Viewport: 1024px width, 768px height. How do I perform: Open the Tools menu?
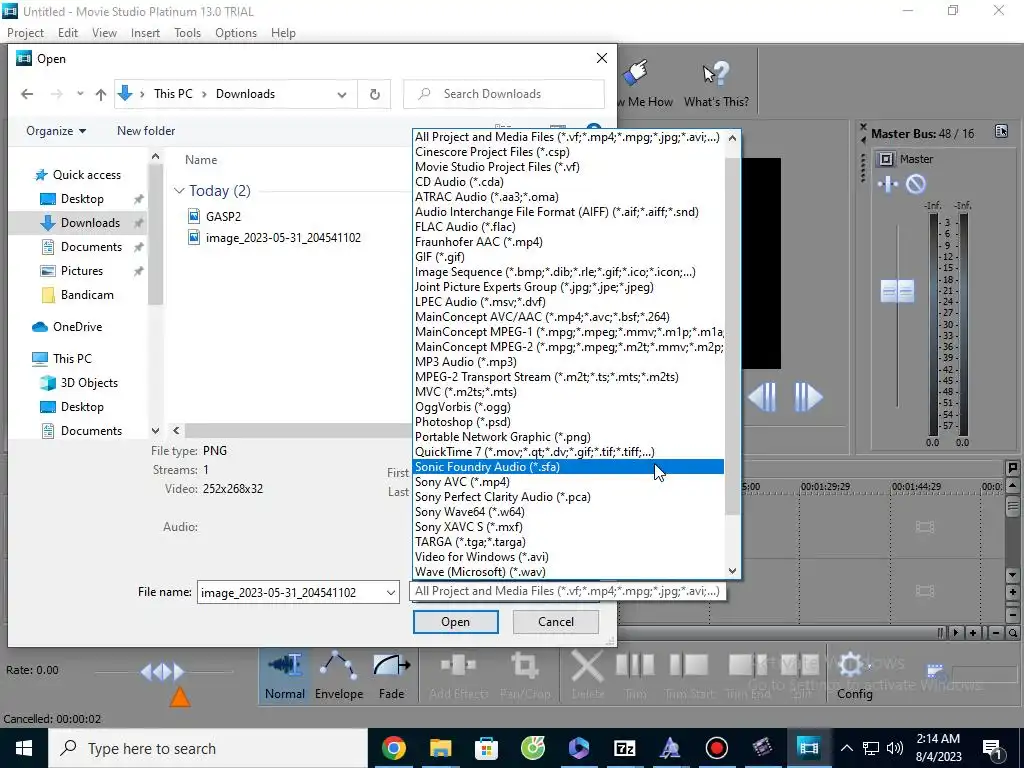point(187,33)
